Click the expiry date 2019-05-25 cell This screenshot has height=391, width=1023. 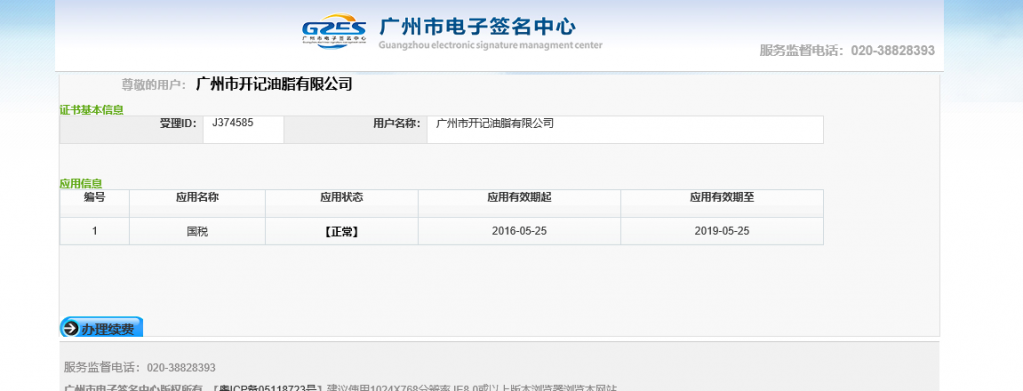tap(722, 231)
